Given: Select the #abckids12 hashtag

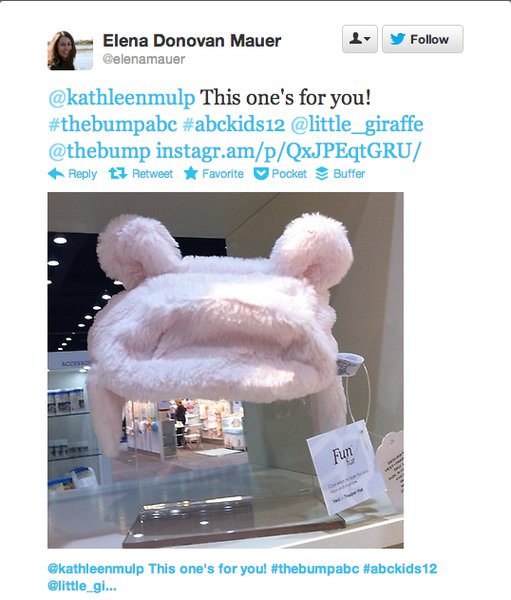Looking at the screenshot, I should 234,124.
